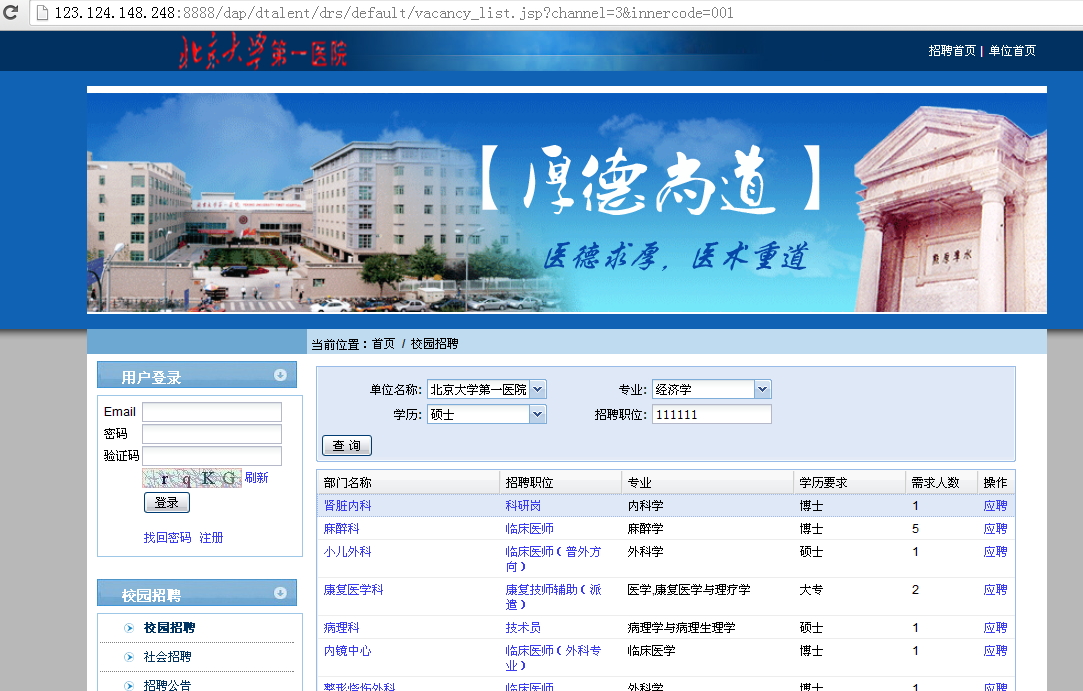Click the 招聘职位 column header
The image size is (1083, 691).
560,482
